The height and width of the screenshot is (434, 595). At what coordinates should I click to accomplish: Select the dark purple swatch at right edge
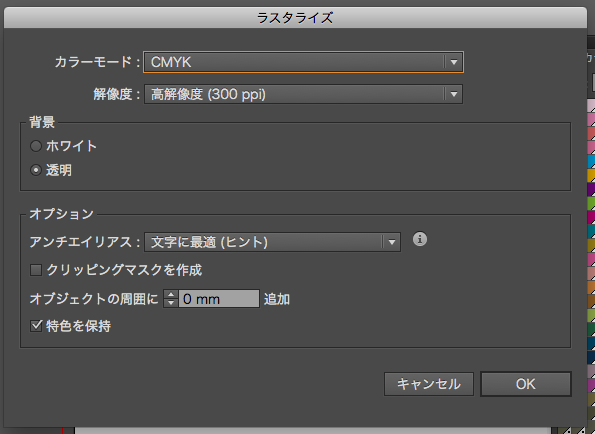pos(591,189)
